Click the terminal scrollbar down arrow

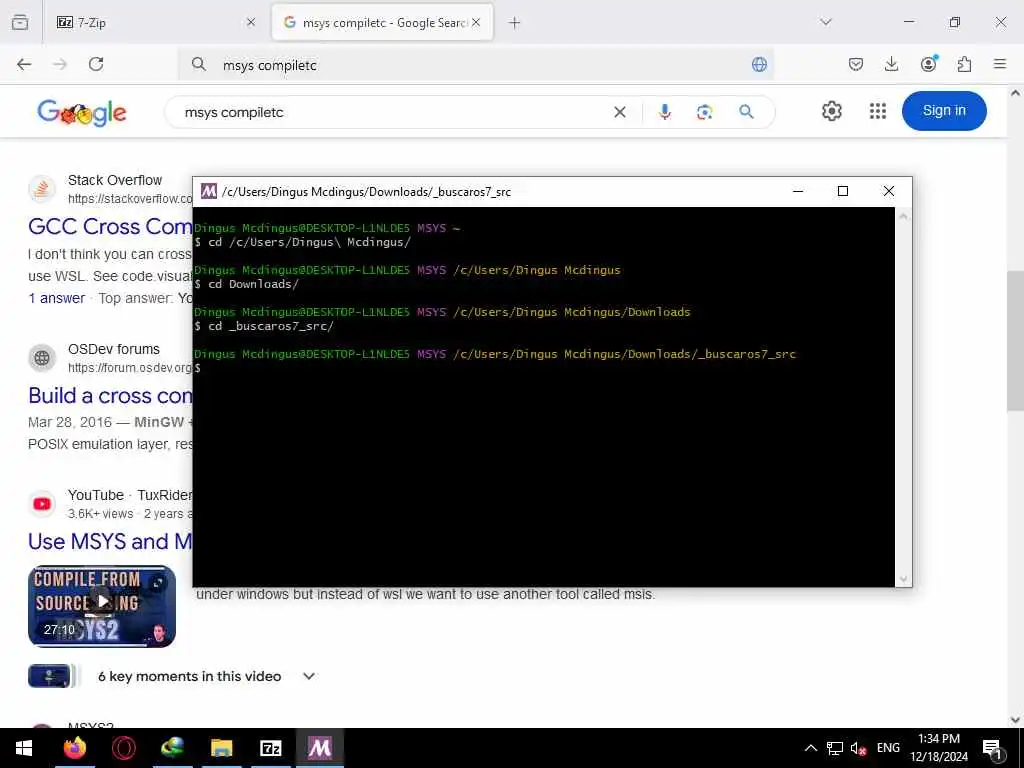point(903,579)
